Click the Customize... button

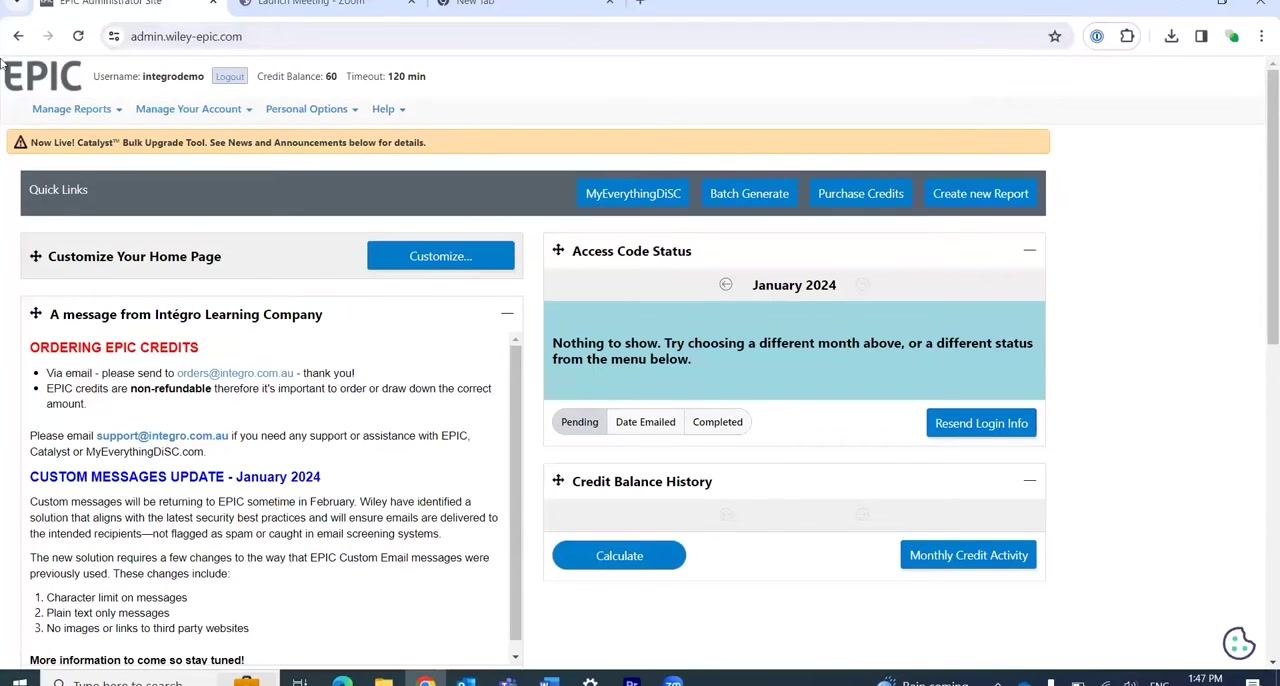pos(440,256)
